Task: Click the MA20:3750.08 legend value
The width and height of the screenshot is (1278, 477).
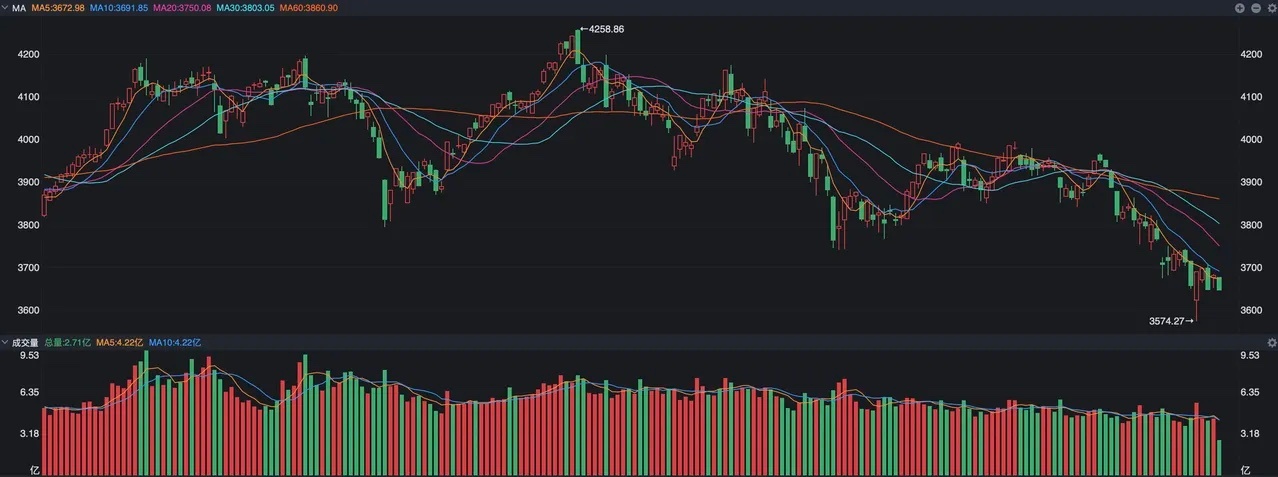Action: click(x=183, y=8)
